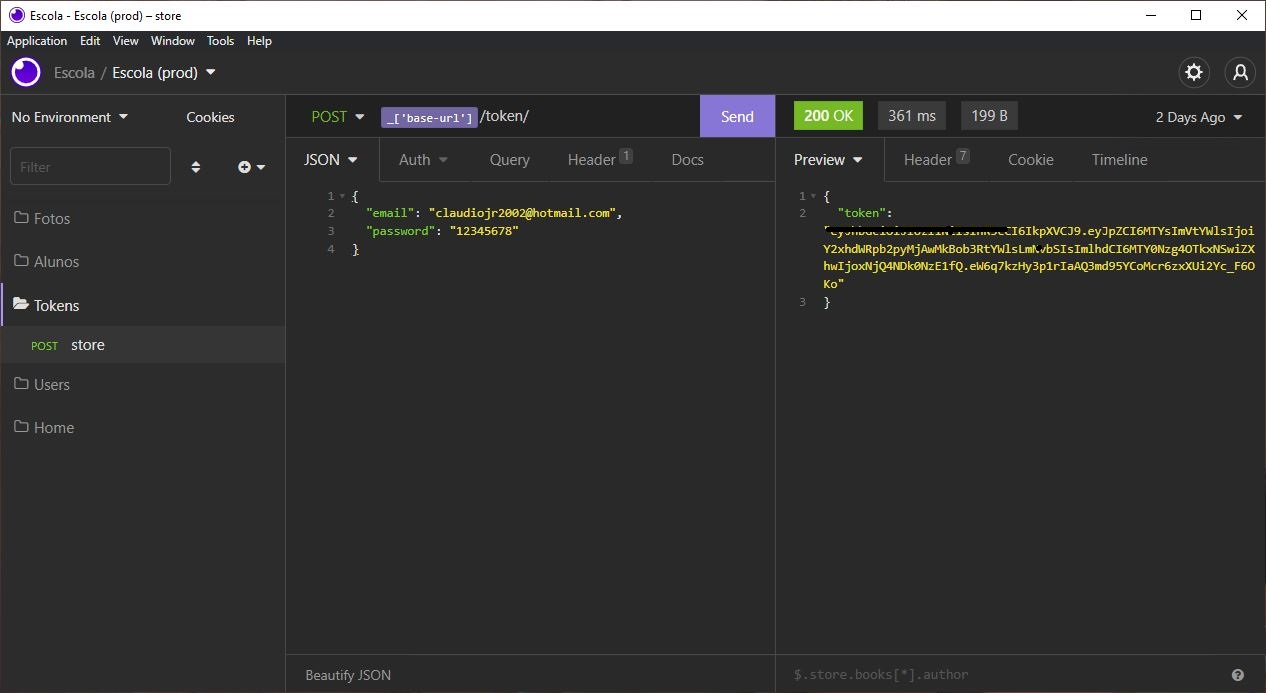The height and width of the screenshot is (693, 1266).
Task: Open the settings gear icon
Action: click(x=1193, y=72)
